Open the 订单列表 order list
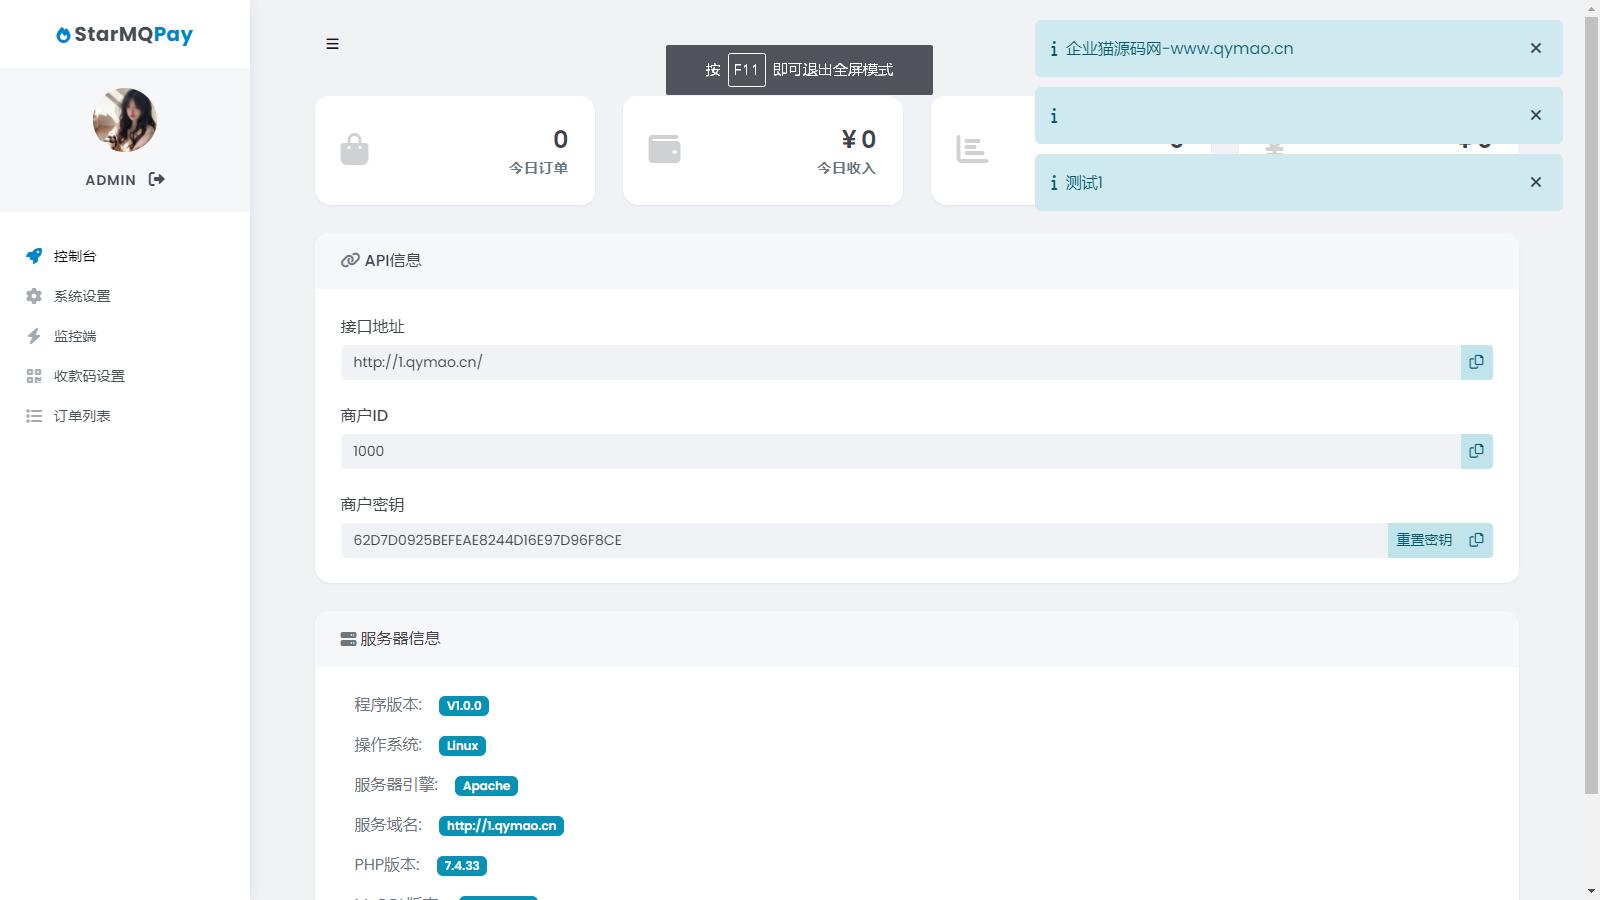Viewport: 1600px width, 900px height. (x=82, y=416)
